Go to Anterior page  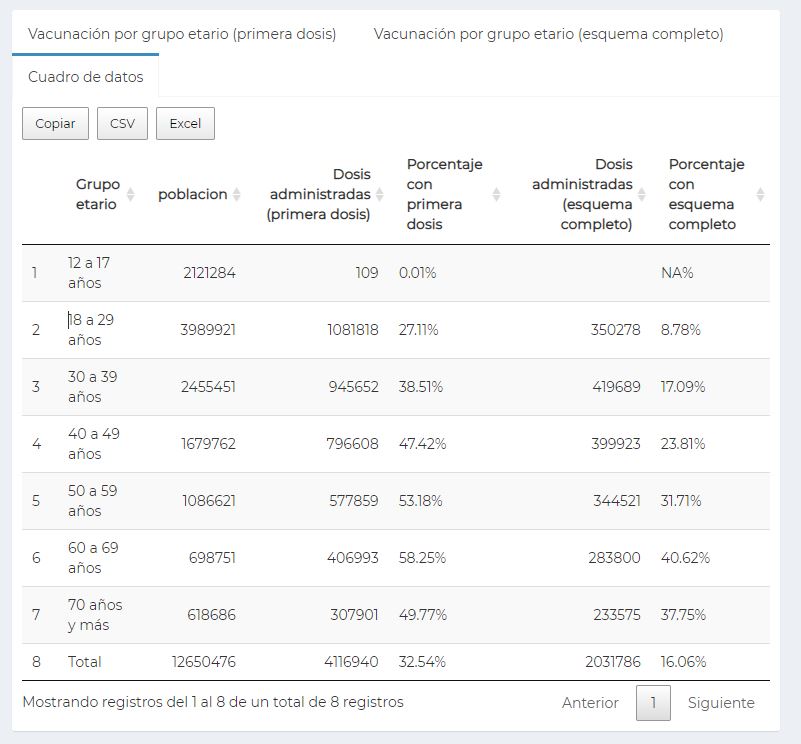tap(590, 703)
